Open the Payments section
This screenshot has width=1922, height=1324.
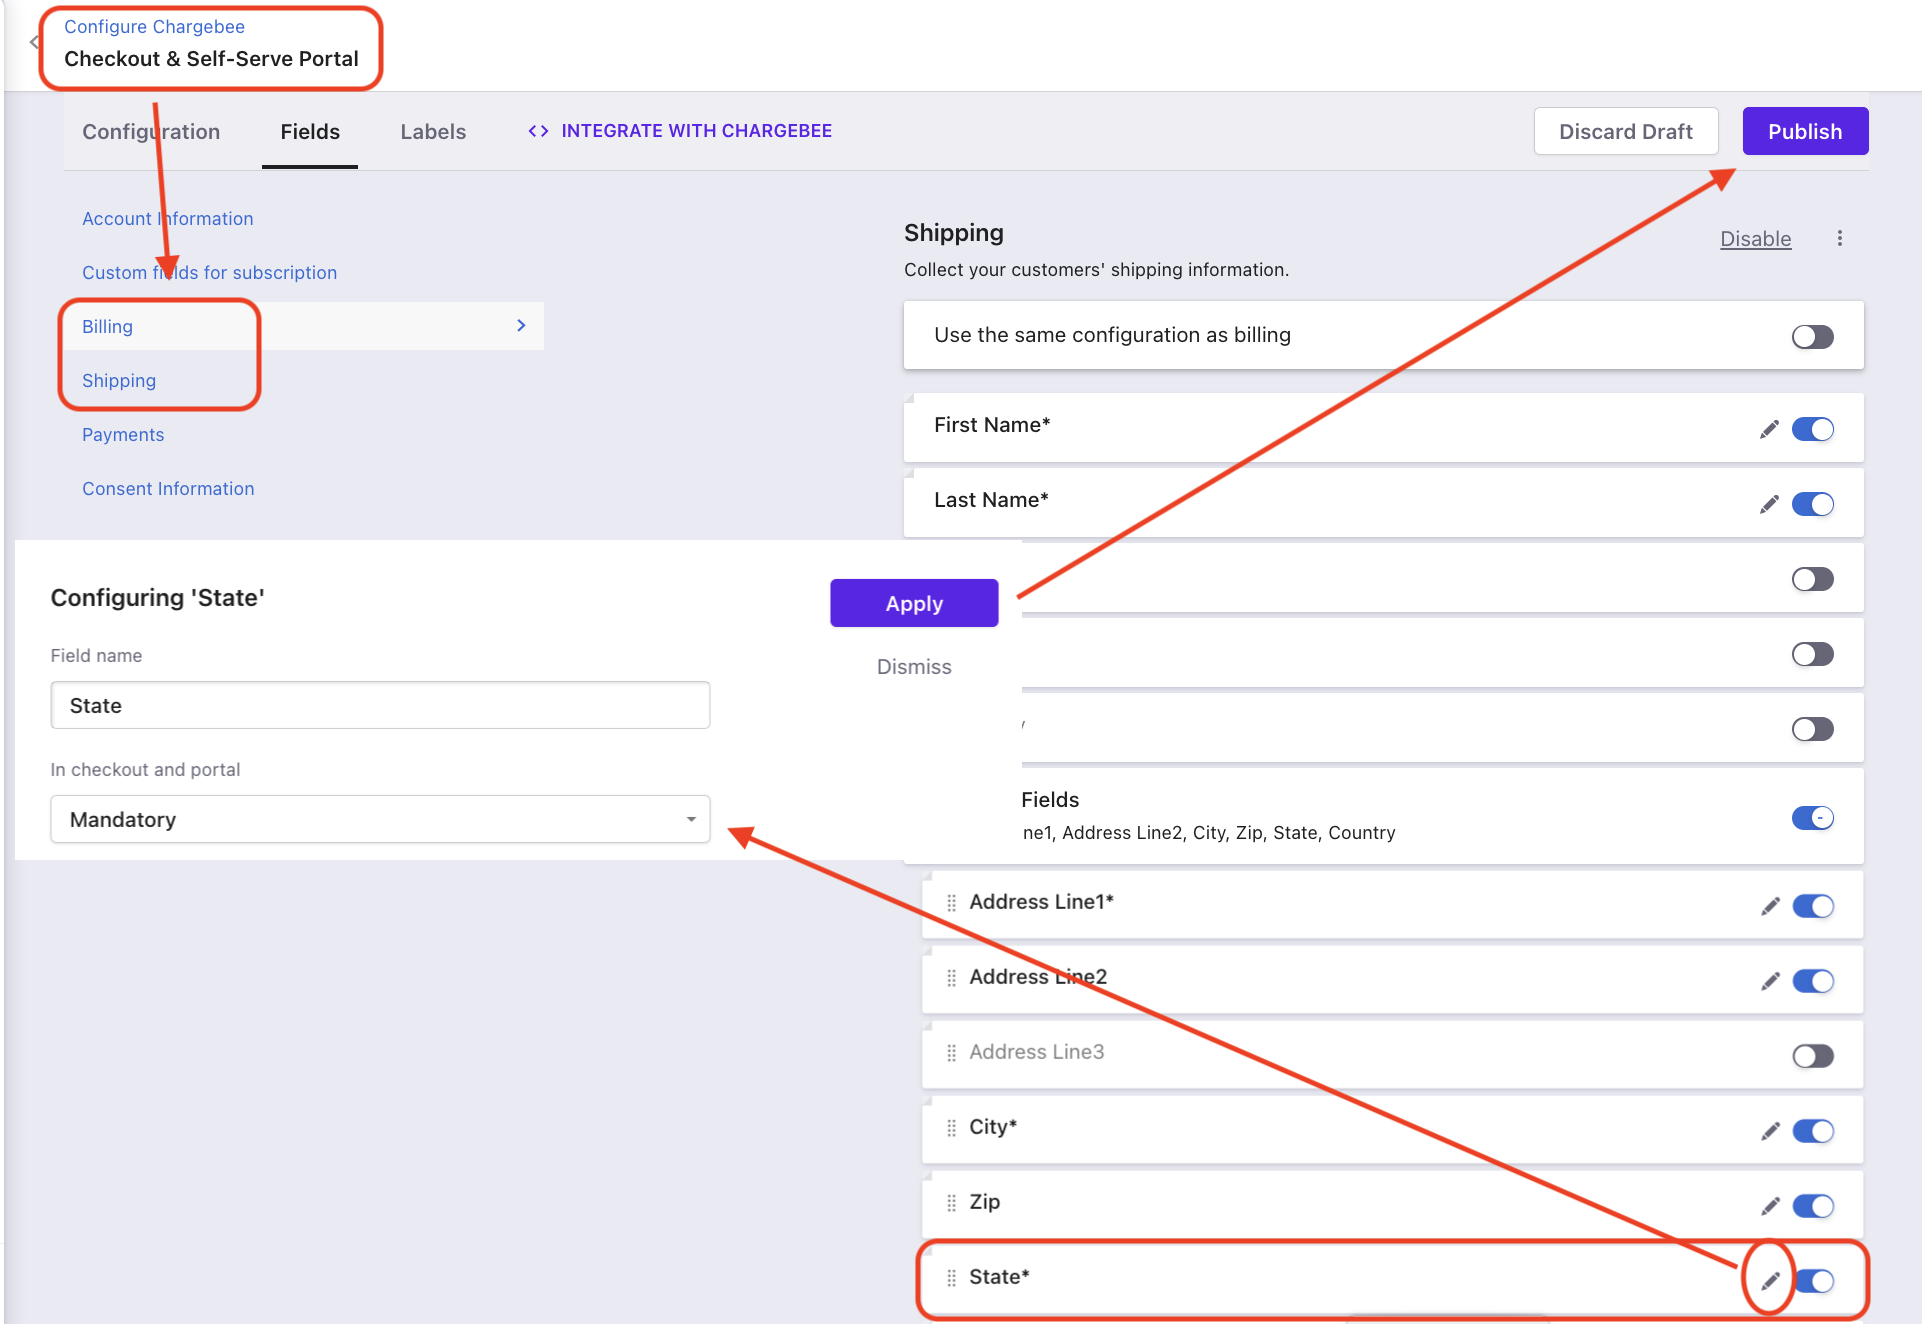click(123, 435)
